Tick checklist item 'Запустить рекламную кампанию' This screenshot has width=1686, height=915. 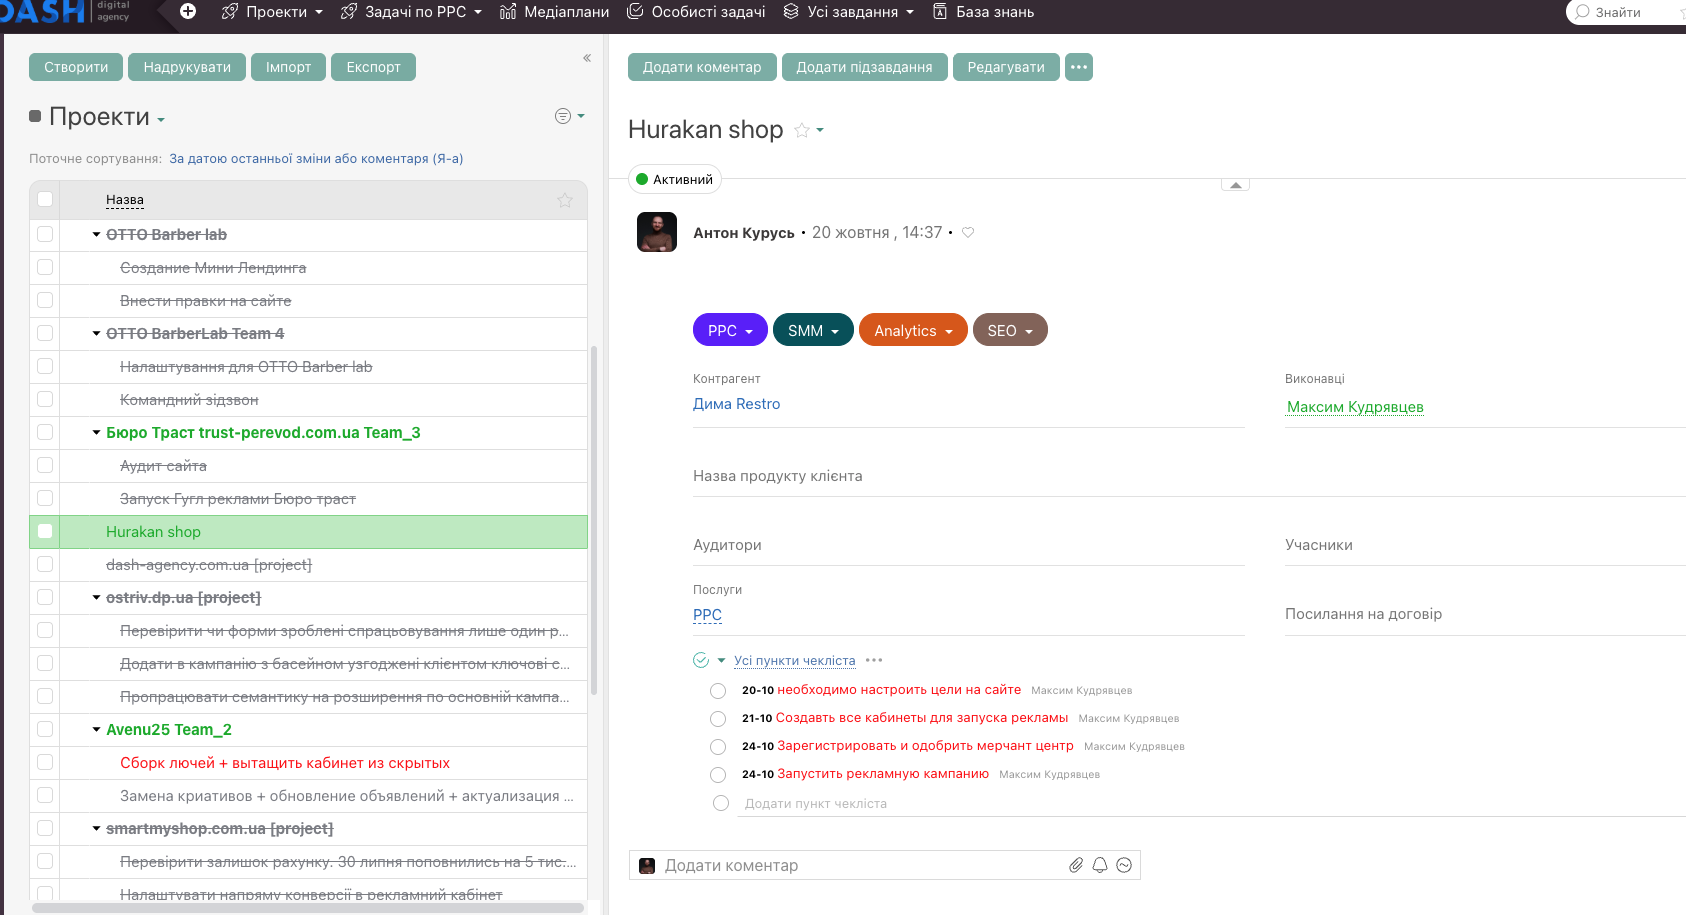[718, 775]
